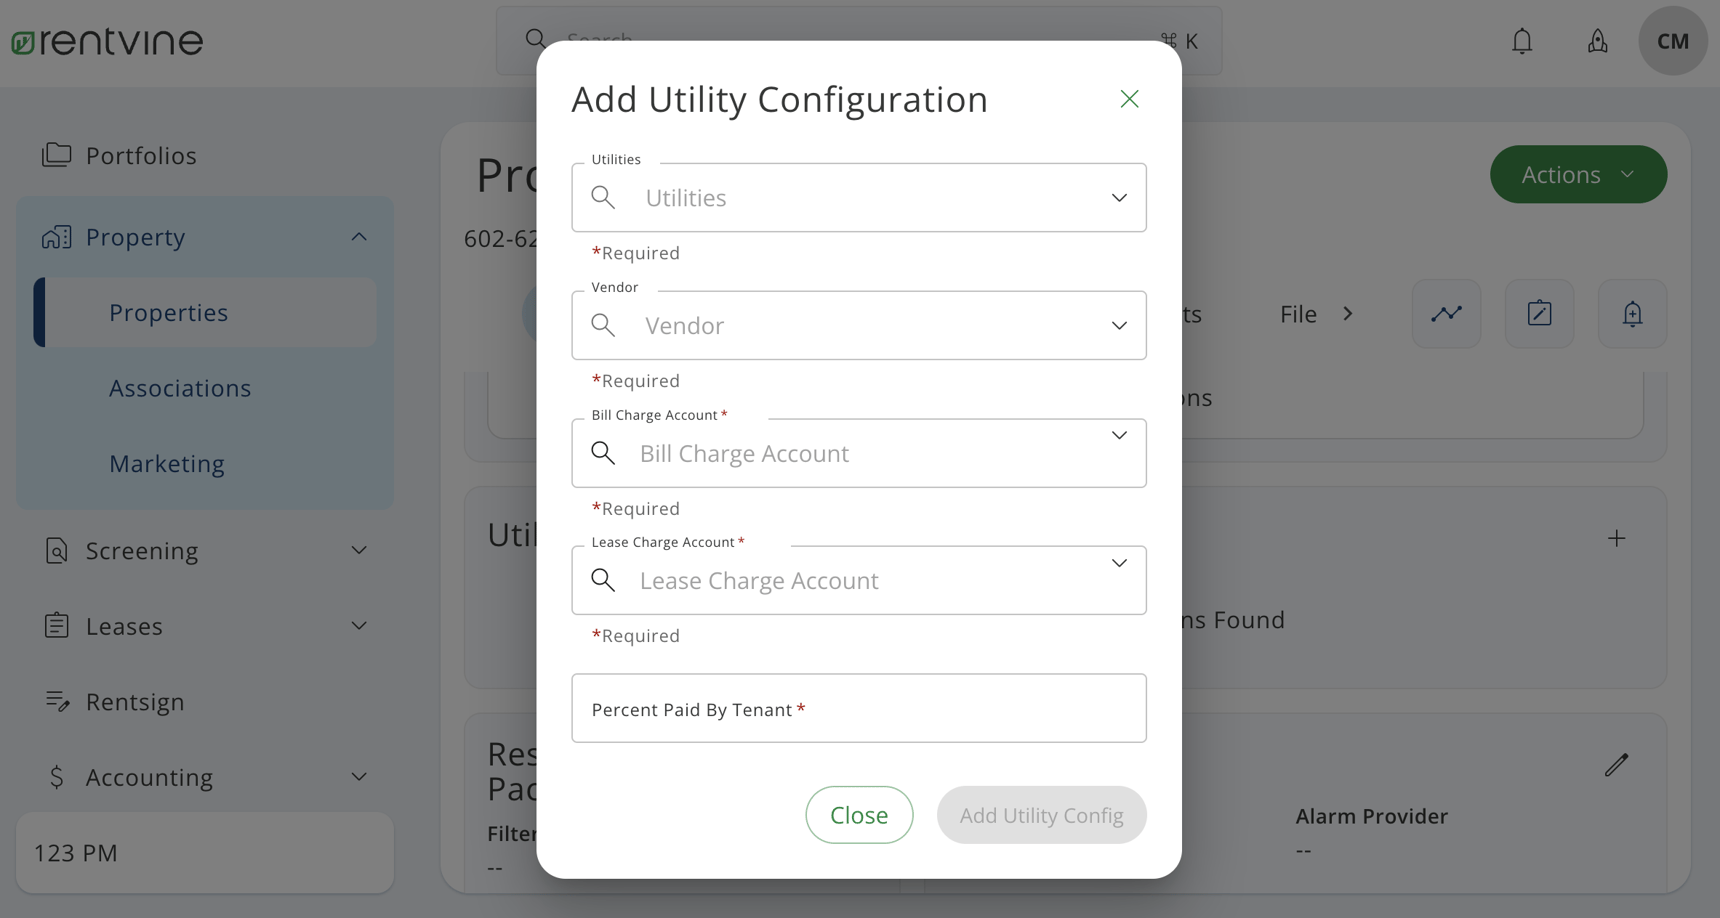1720x918 pixels.
Task: Click the property trends chart icon
Action: coord(1446,313)
